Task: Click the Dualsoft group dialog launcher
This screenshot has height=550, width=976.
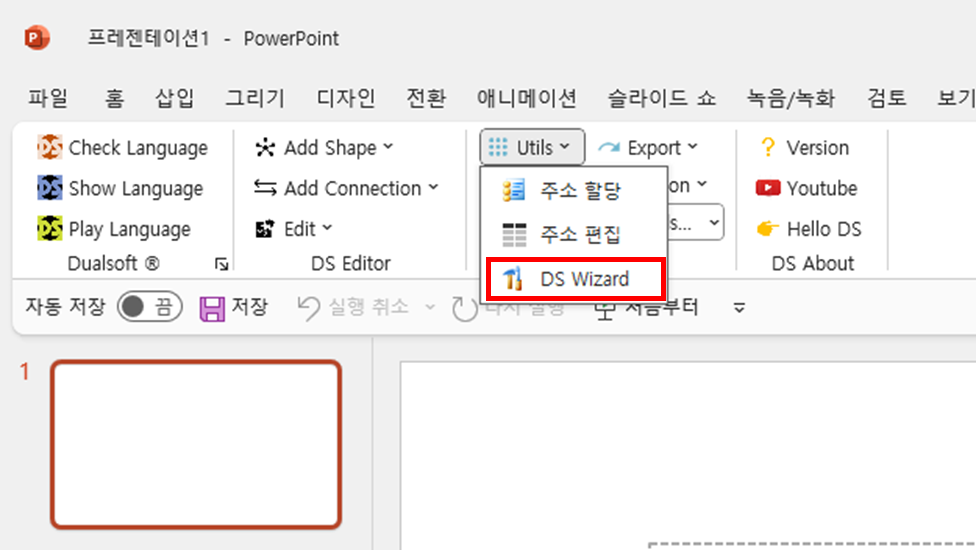Action: point(221,264)
